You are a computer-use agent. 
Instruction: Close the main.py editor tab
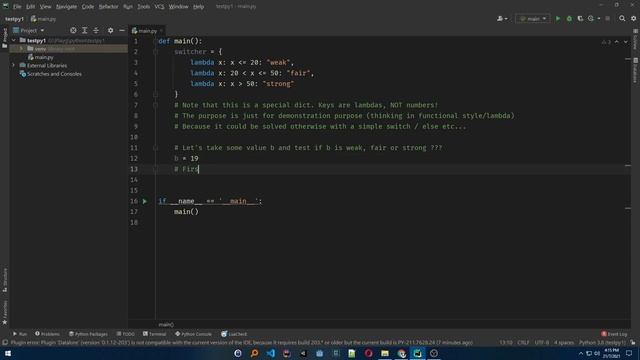point(162,31)
